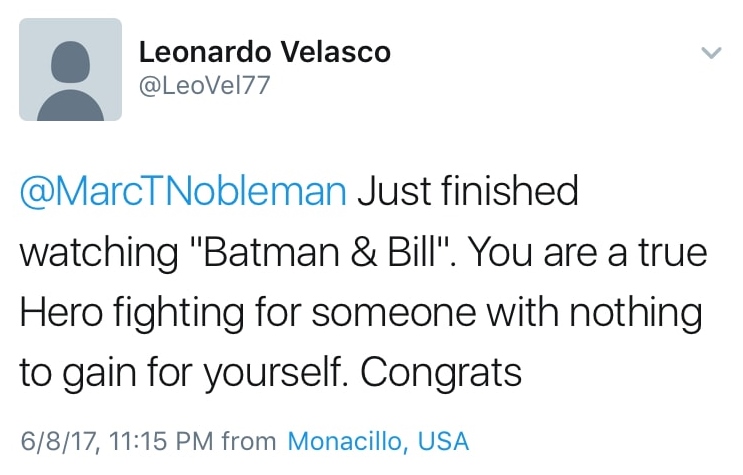Click the @LeoVel77 handle
Screen dimensions: 743x475
pos(203,87)
